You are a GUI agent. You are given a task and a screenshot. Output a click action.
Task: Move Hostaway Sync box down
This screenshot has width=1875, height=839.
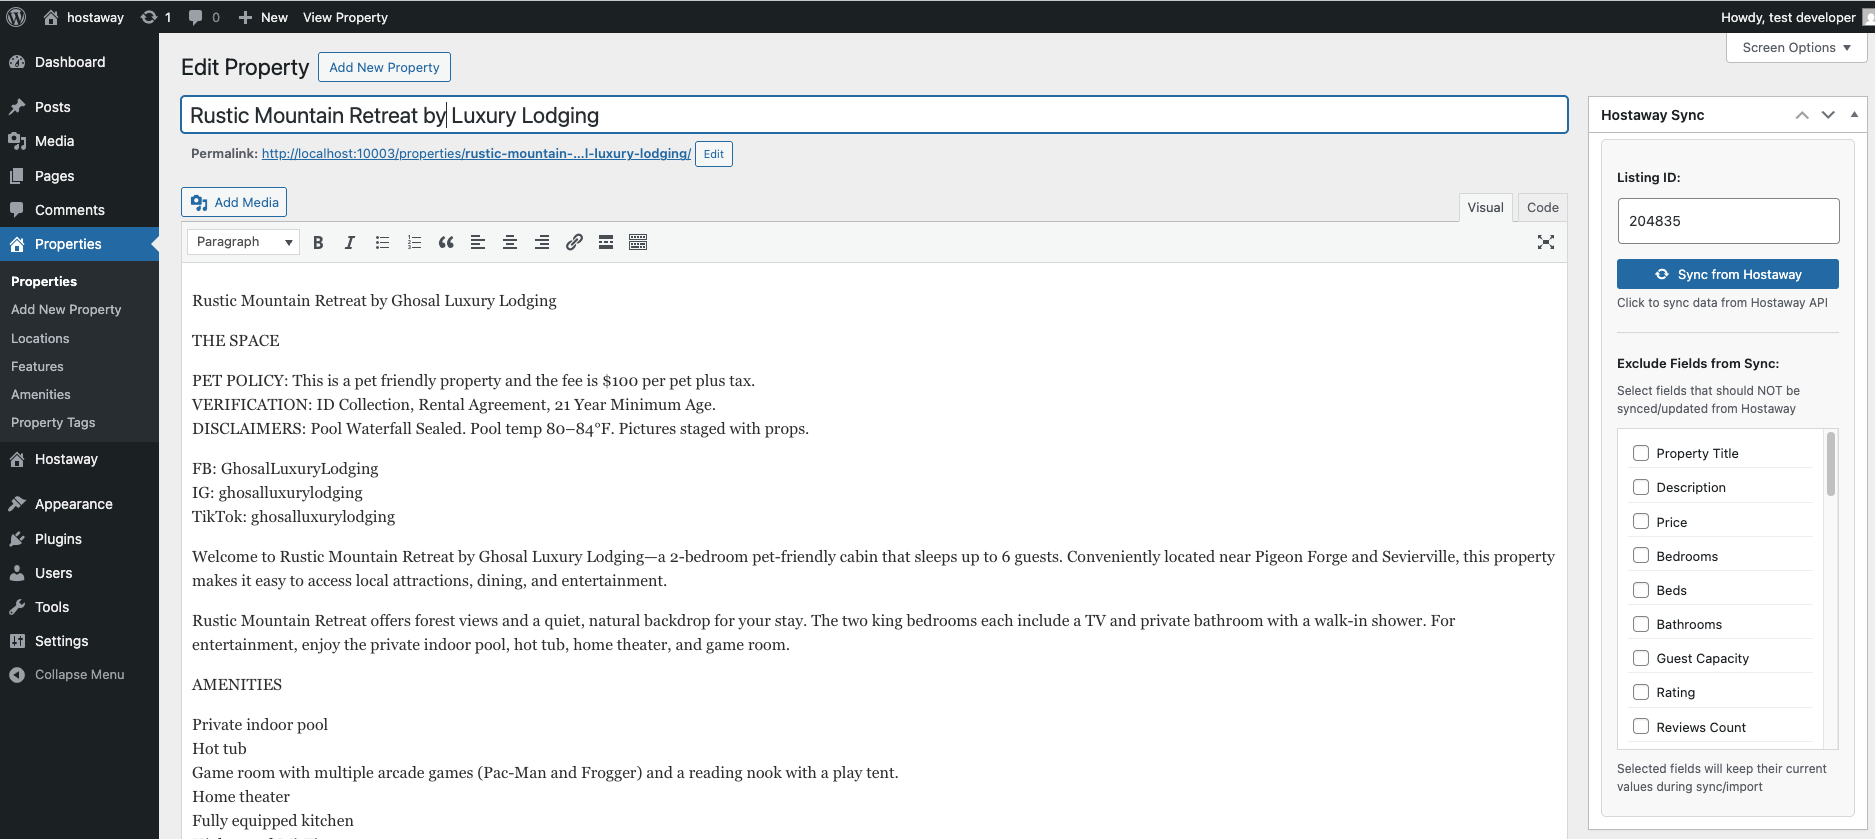tap(1828, 115)
